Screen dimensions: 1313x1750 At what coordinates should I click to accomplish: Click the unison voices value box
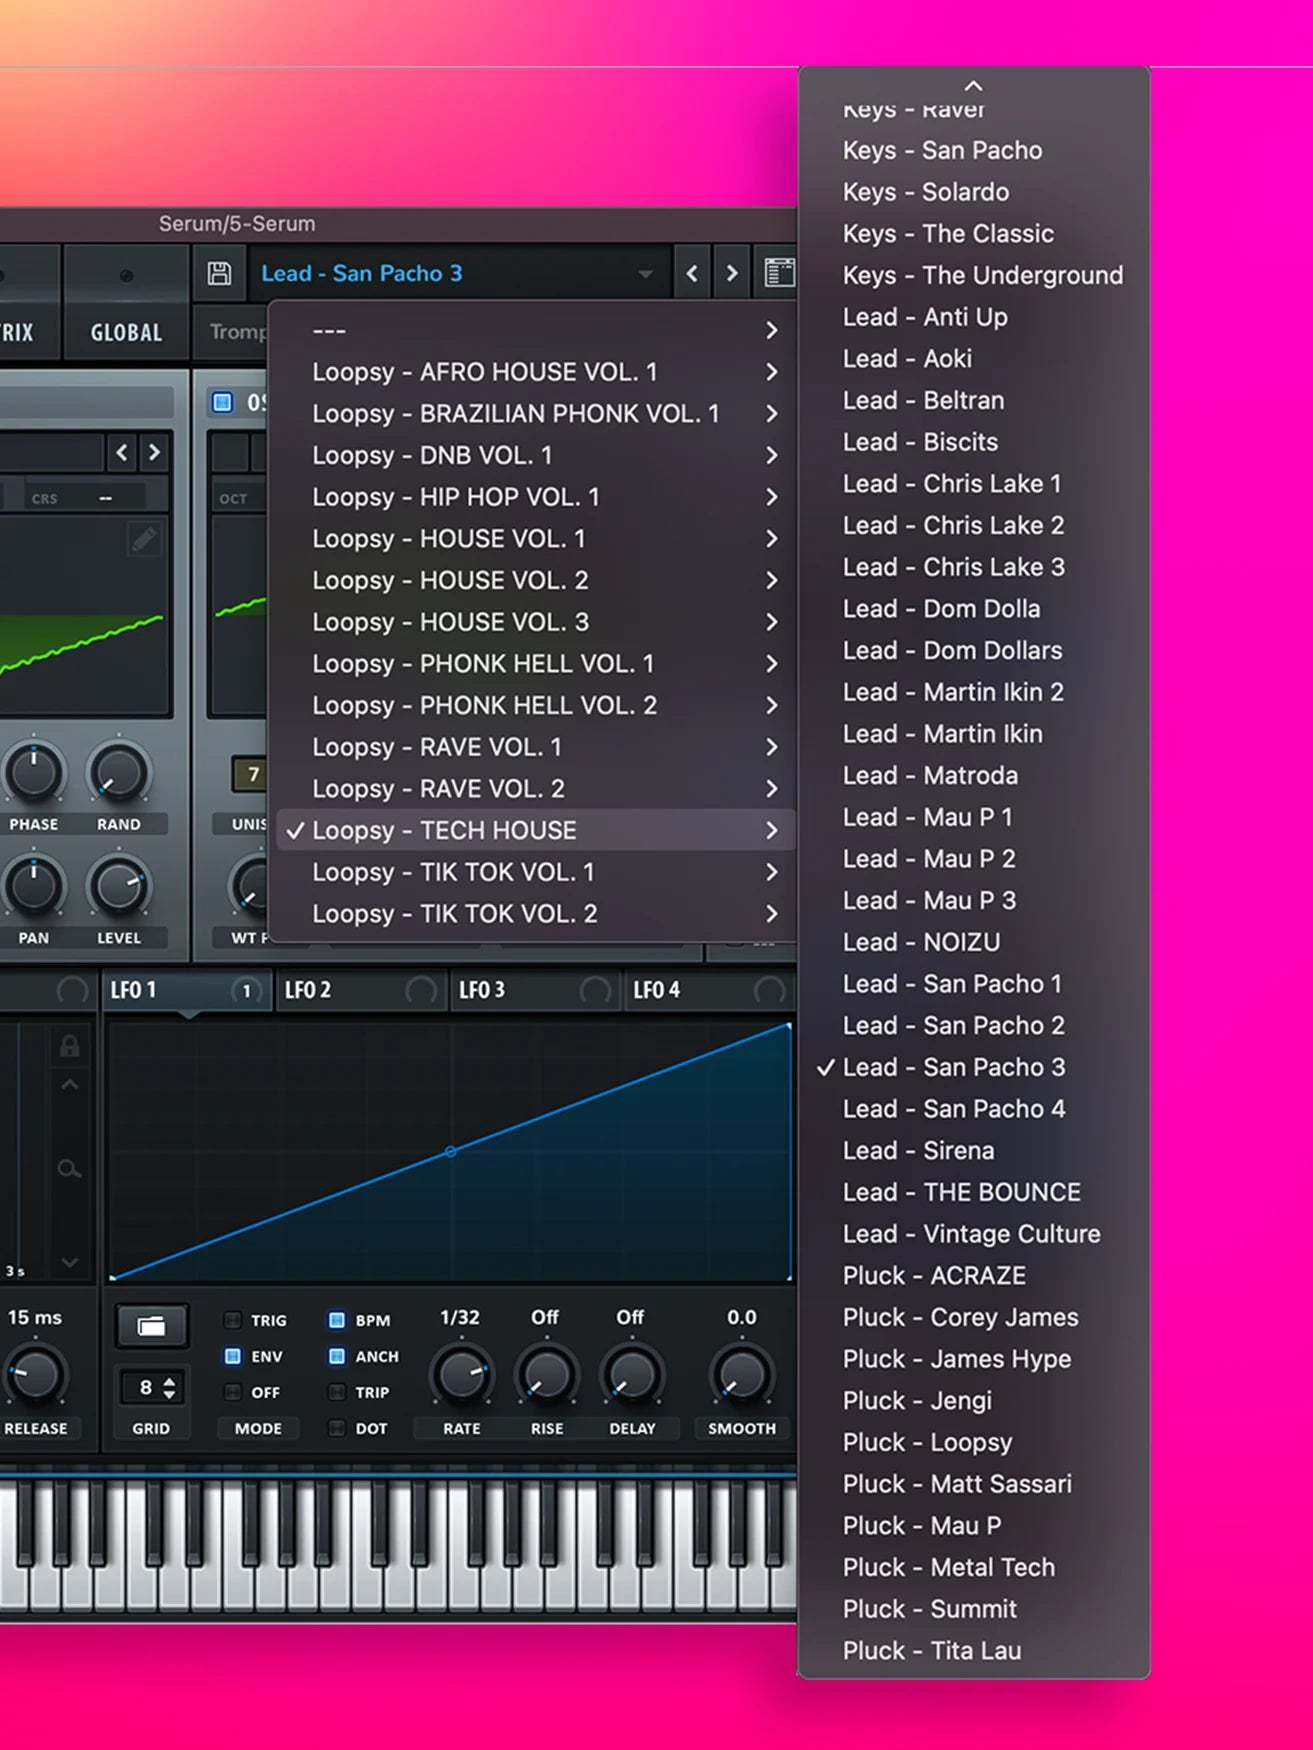(x=249, y=774)
